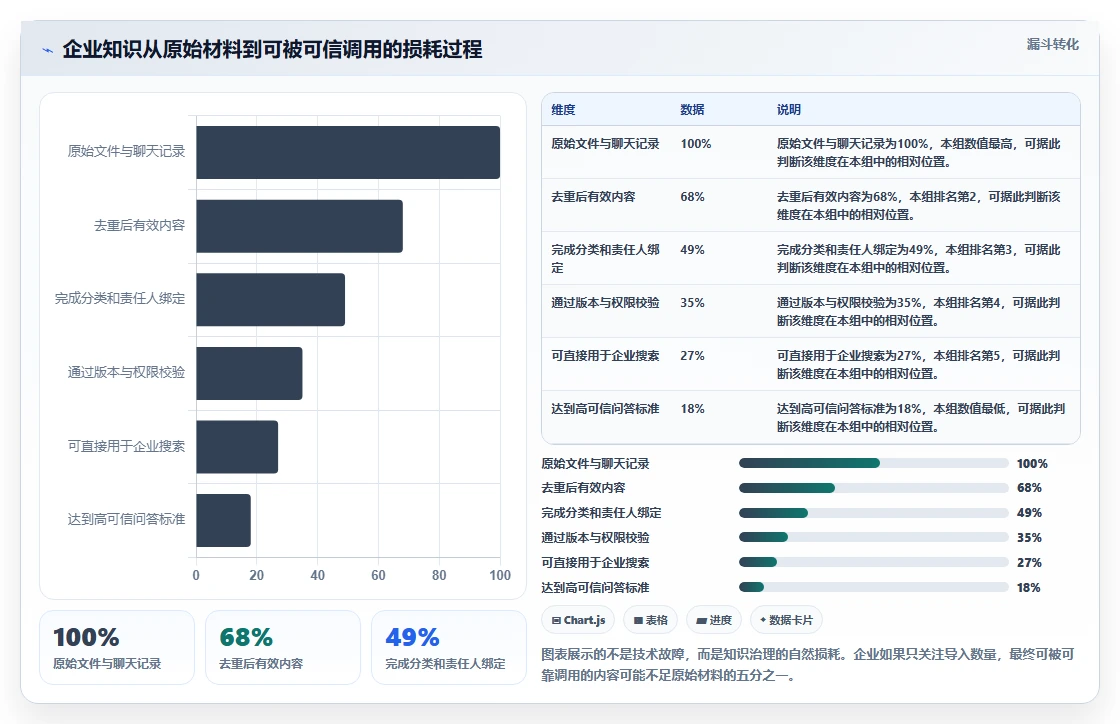Click the 68% data card
The image size is (1120, 724).
pyautogui.click(x=283, y=648)
